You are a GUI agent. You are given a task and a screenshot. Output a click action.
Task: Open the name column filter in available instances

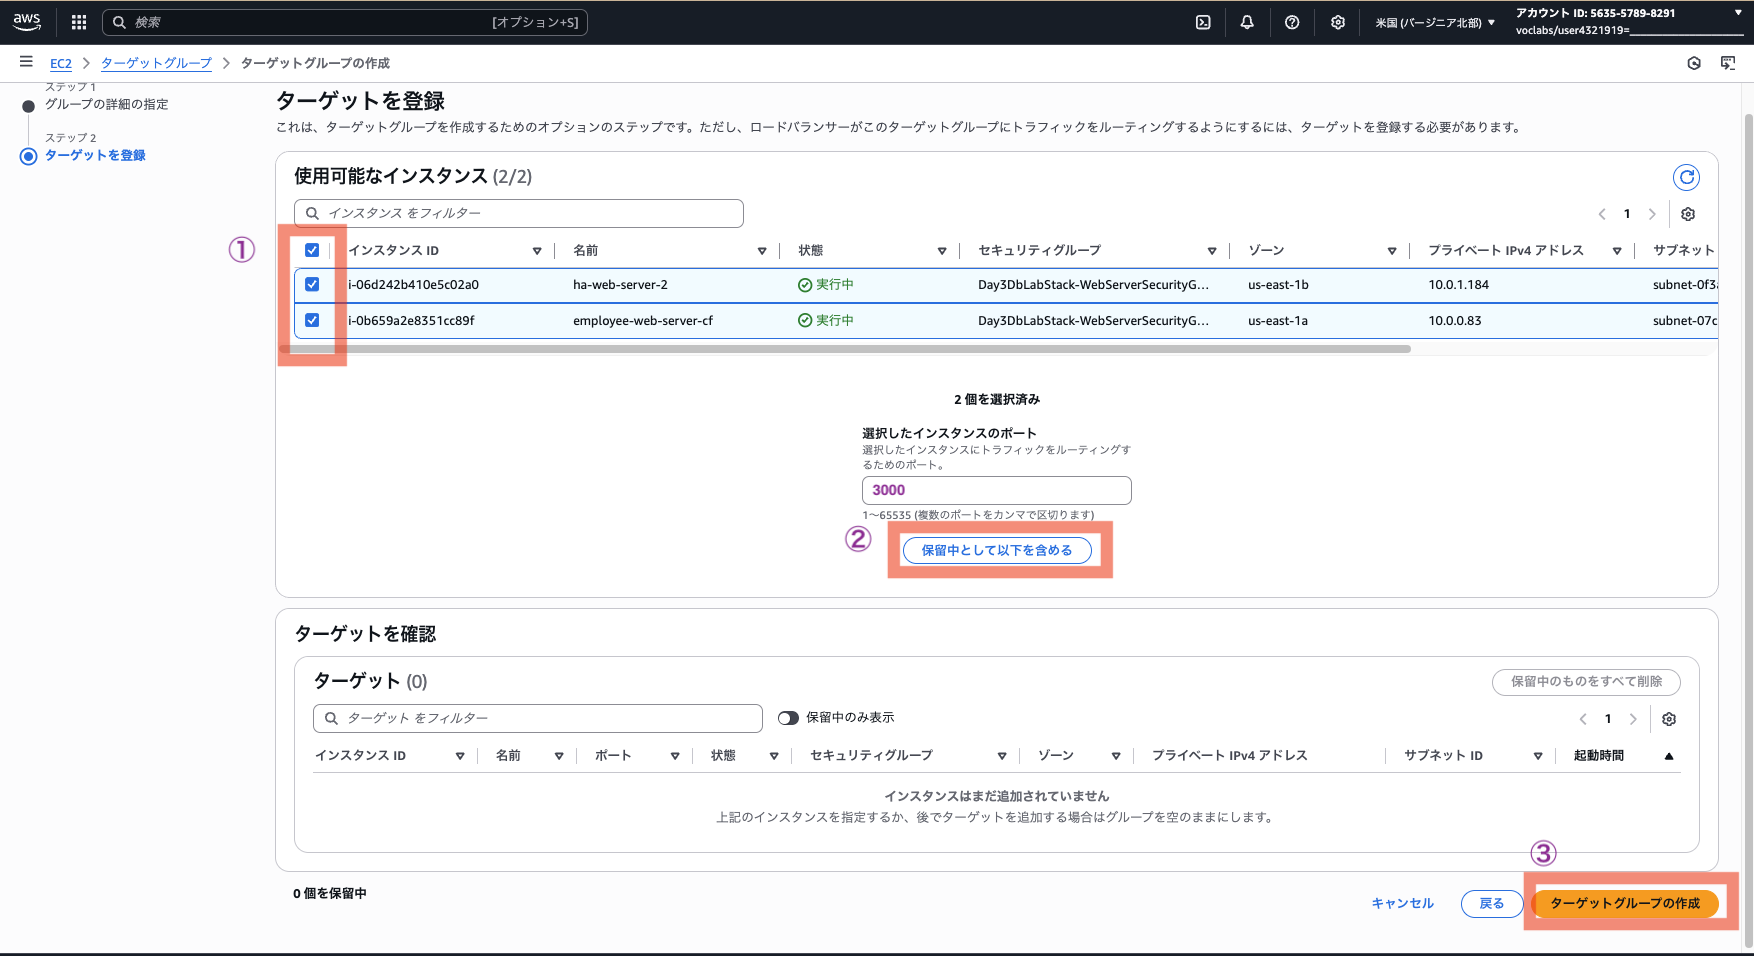tap(762, 251)
